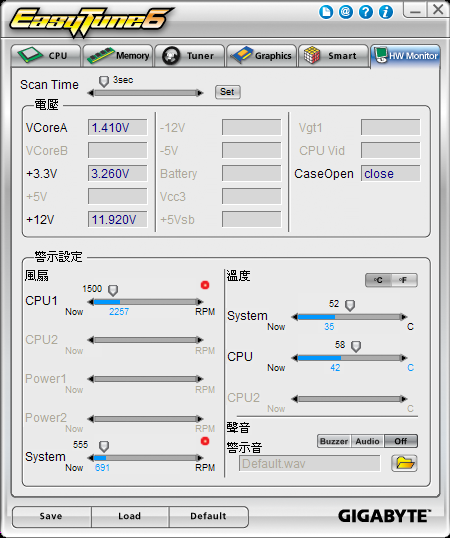Image resolution: width=450 pixels, height=538 pixels.
Task: Switch temperature unit to Celsius
Action: [x=378, y=280]
